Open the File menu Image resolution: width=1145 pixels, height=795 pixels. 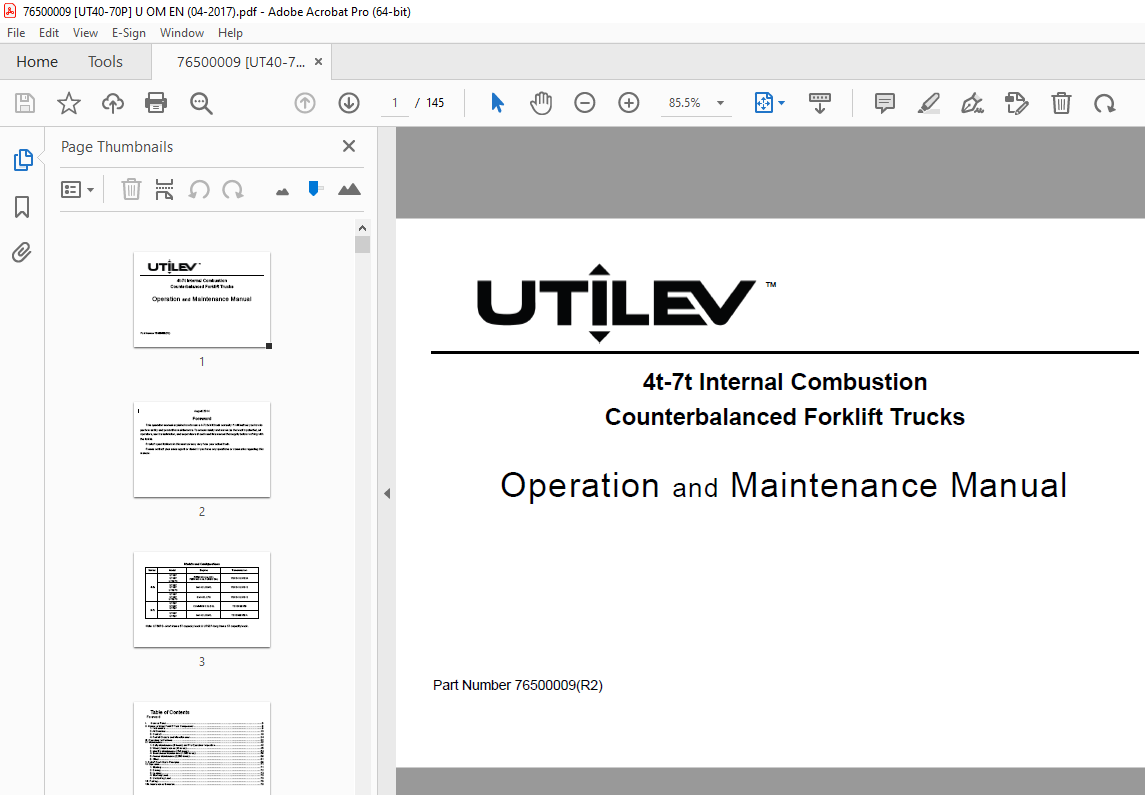[16, 33]
